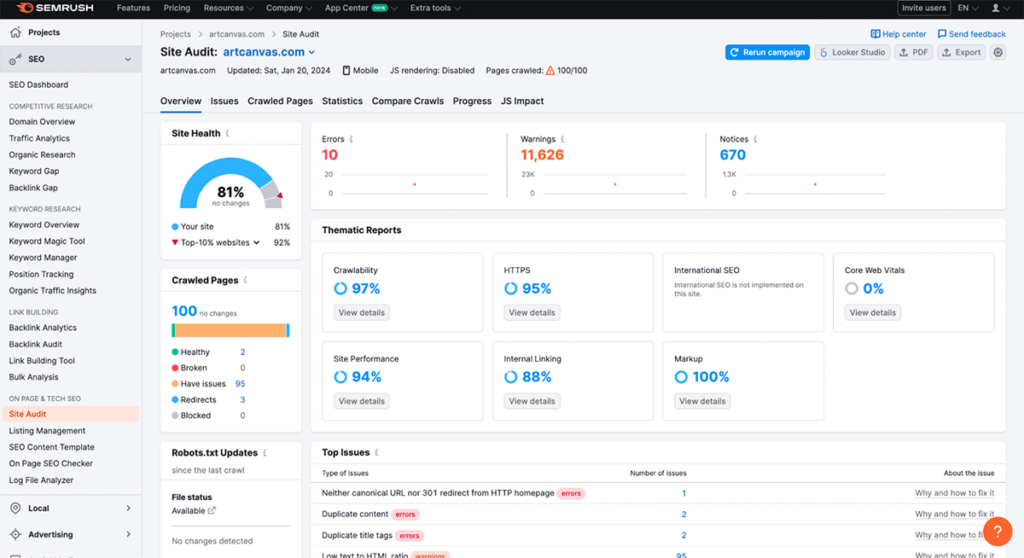Screen dimensions: 1024x558
Task: Click the Errors trend chart data point
Action: (415, 184)
